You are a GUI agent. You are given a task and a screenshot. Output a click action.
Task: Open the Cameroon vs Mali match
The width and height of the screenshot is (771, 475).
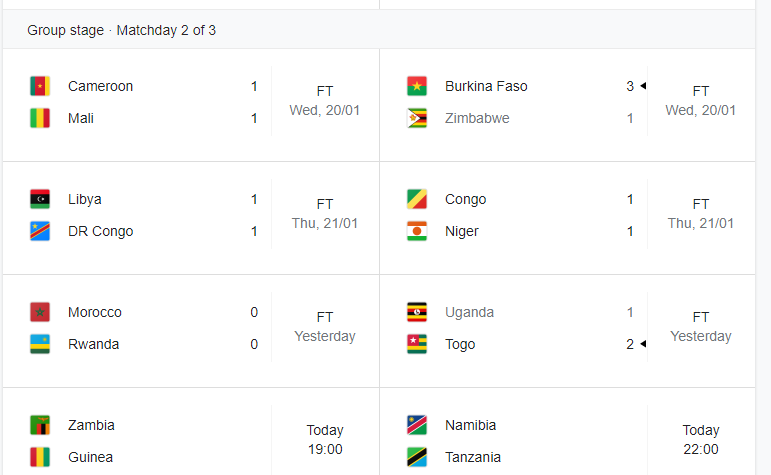pos(191,105)
